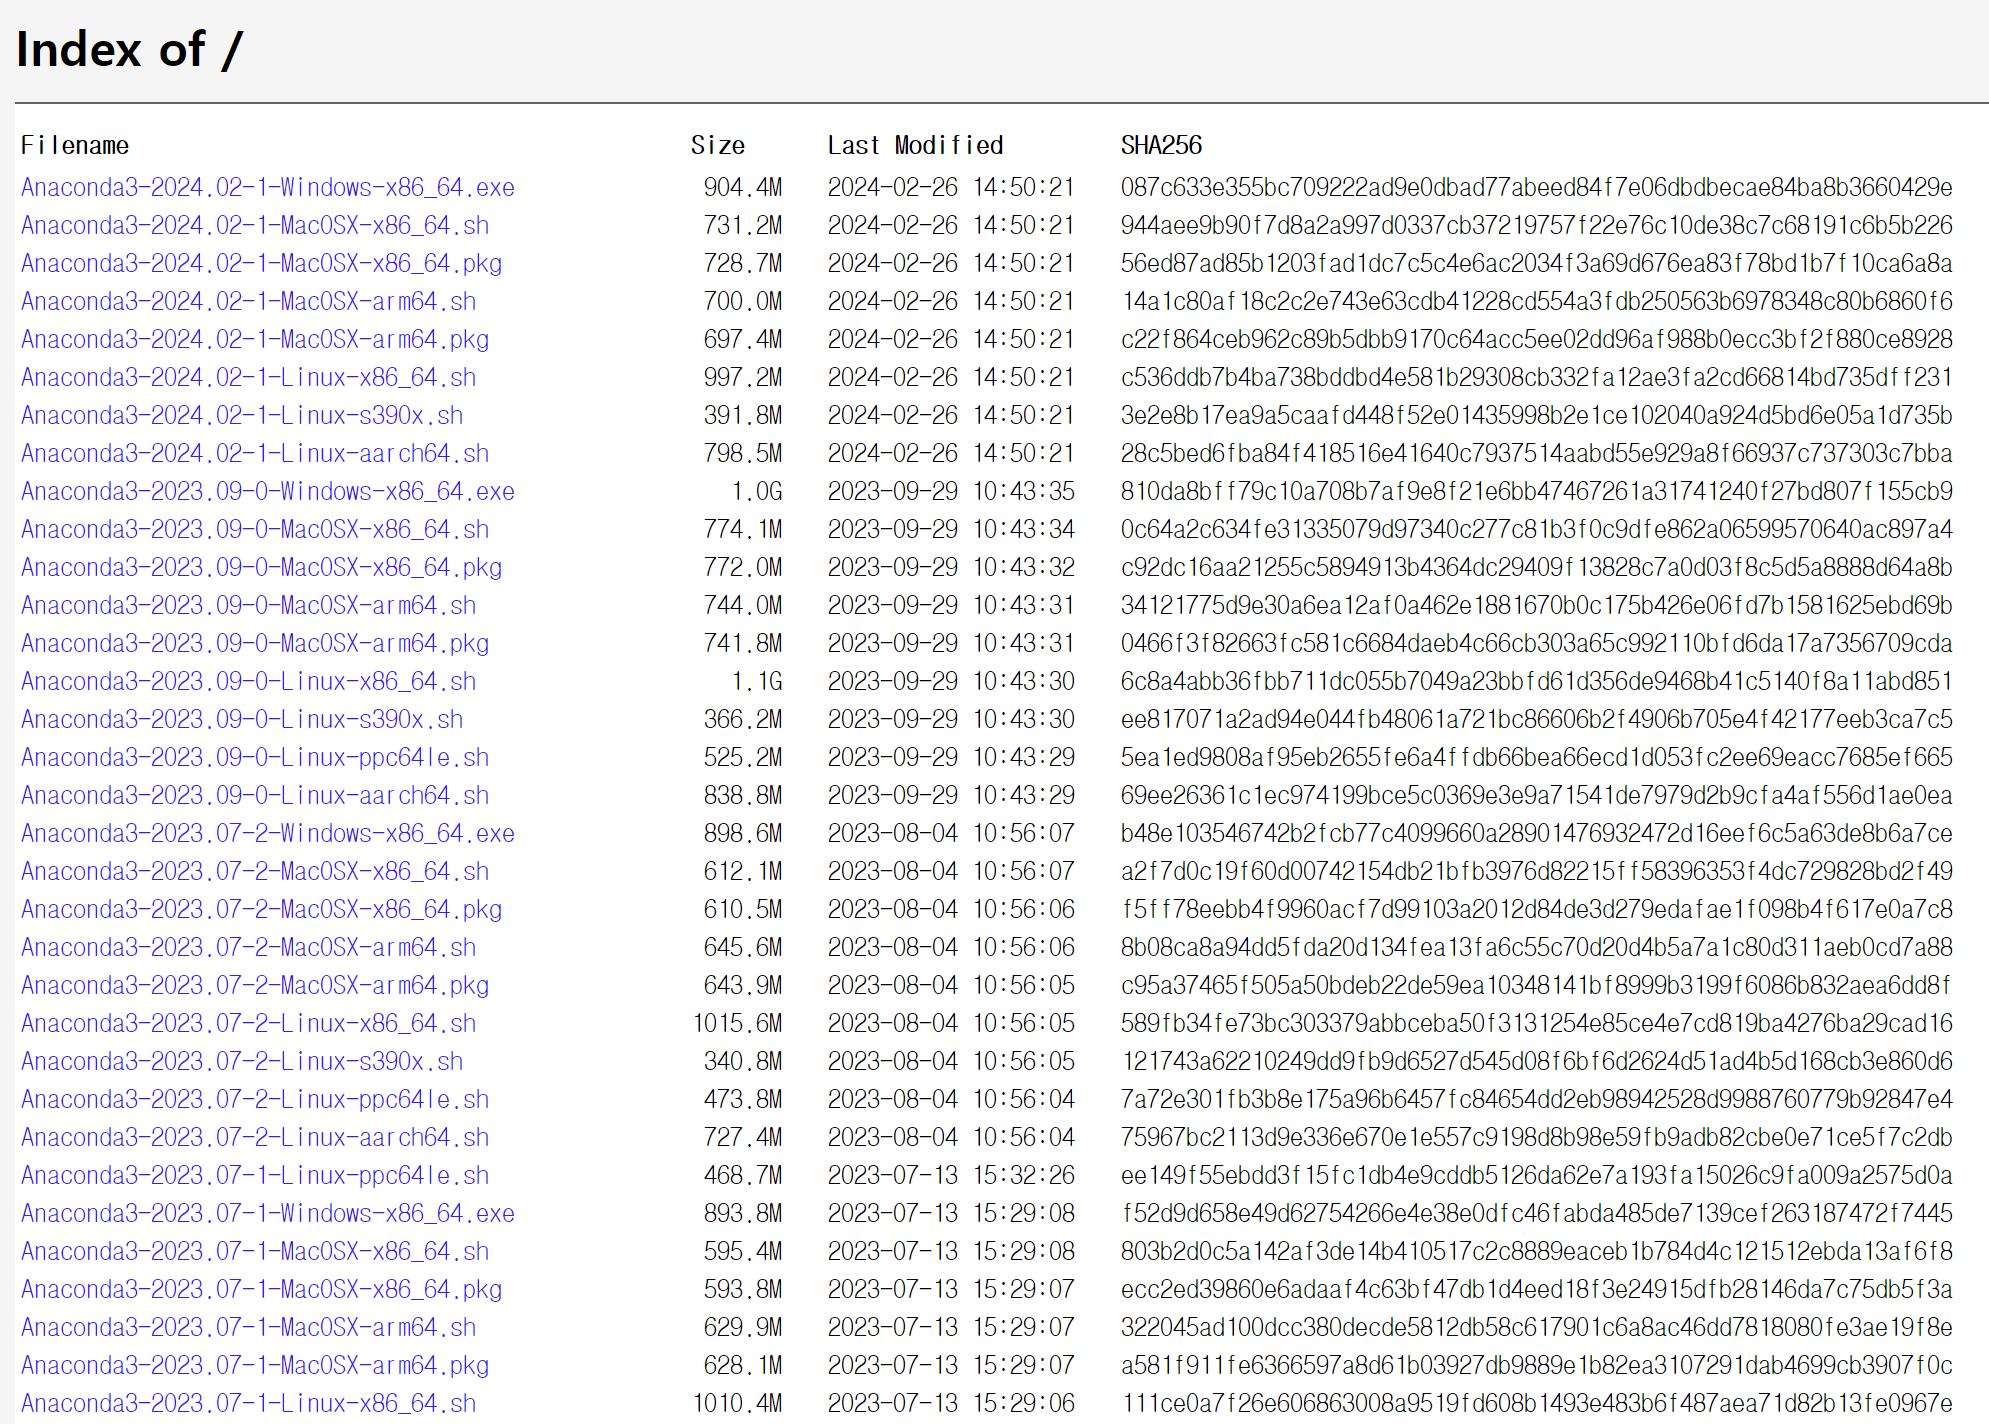Download Anaconda3-2023.09-0-Windows-x86_64.exe installer
This screenshot has height=1424, width=1989.
pos(267,492)
